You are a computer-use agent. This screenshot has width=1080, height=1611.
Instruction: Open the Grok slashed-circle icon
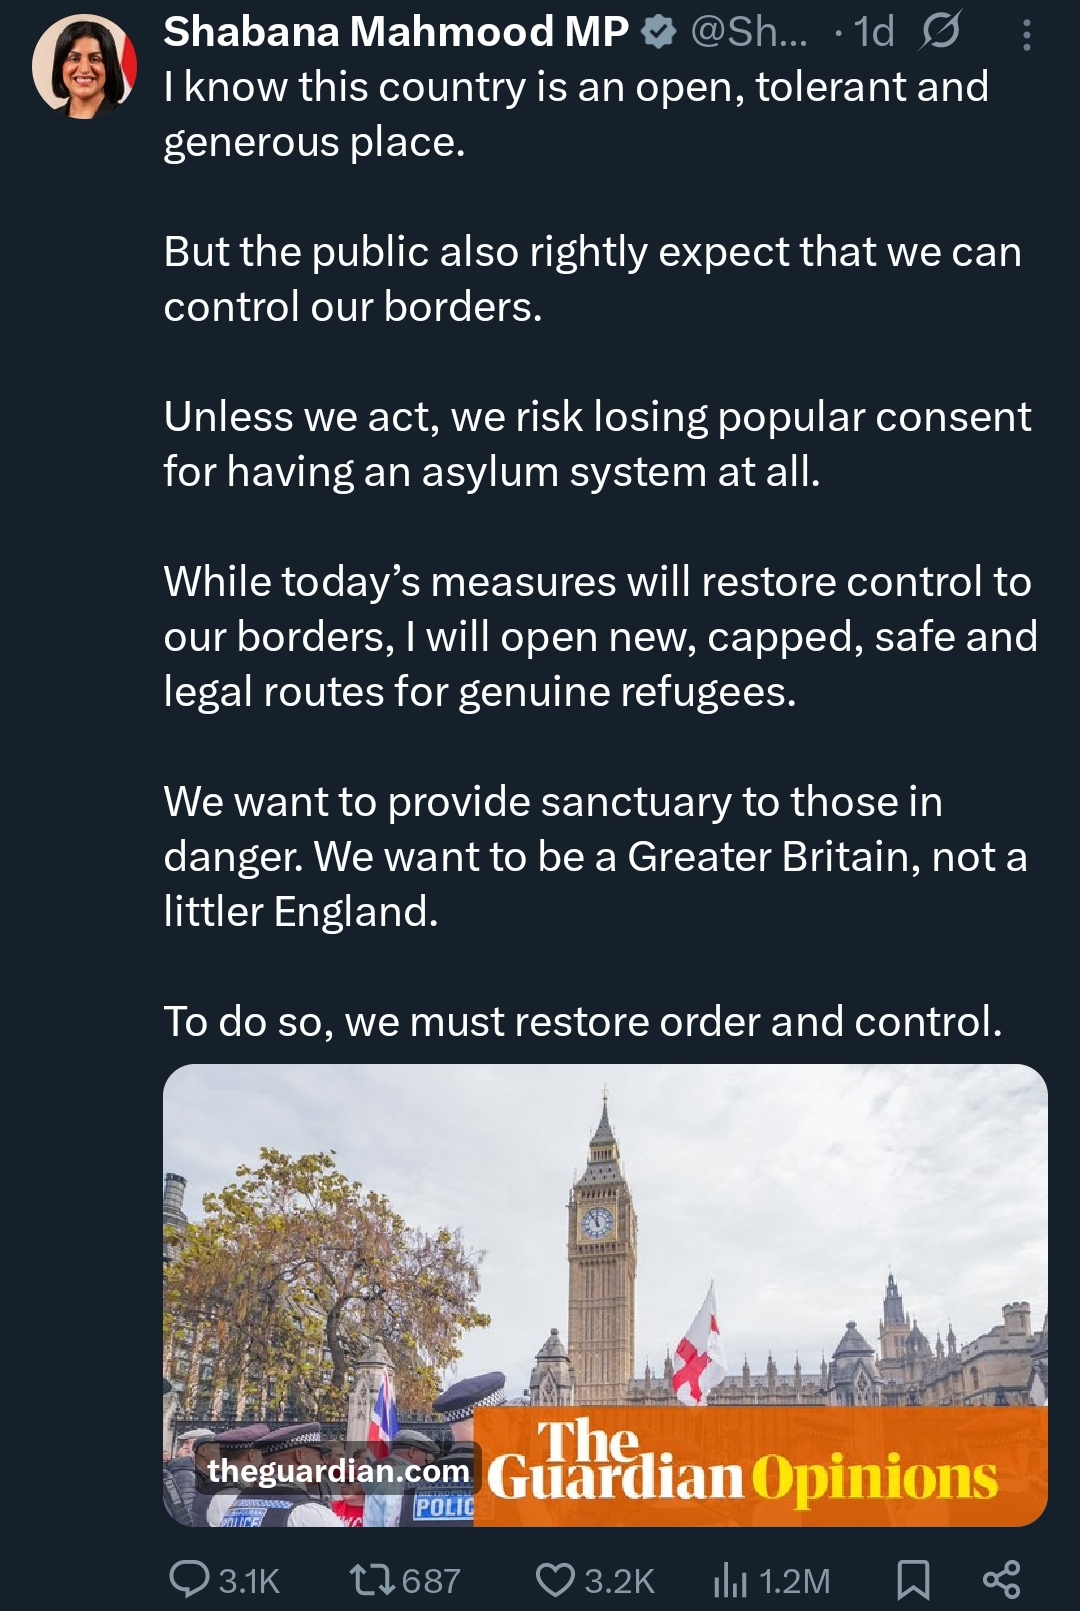940,31
